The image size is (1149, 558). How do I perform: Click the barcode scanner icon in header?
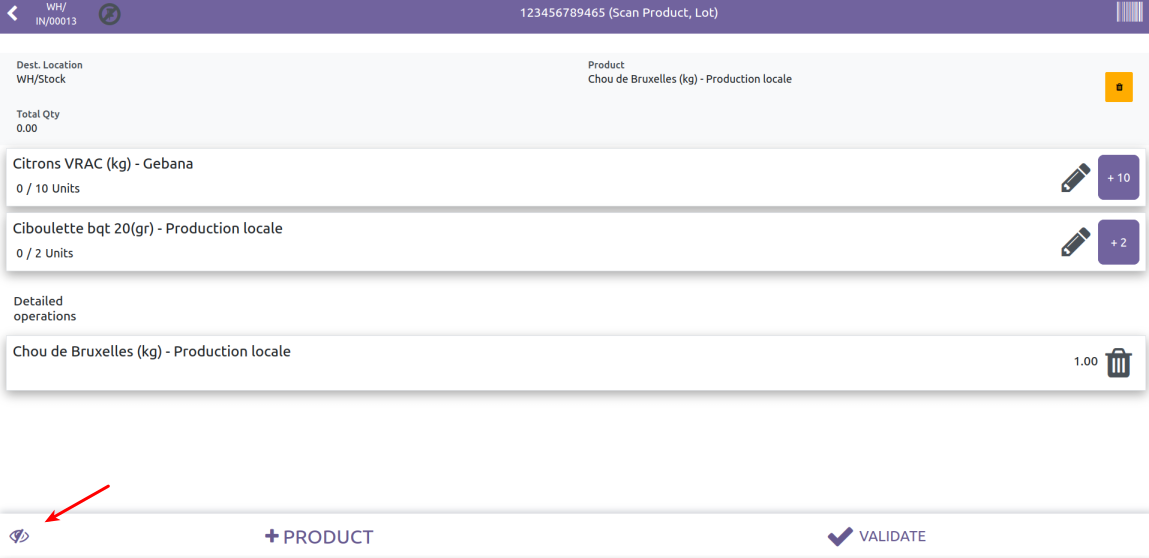[1129, 13]
